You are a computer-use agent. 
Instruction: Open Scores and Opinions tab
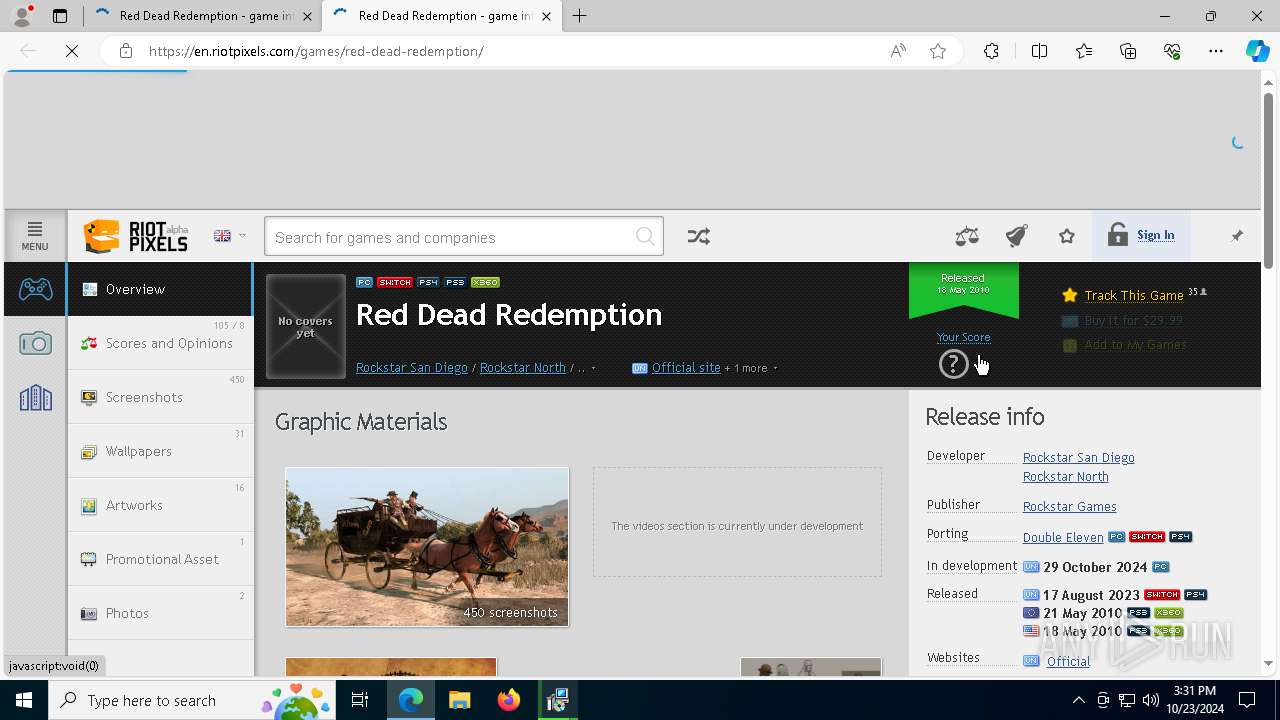coord(160,343)
